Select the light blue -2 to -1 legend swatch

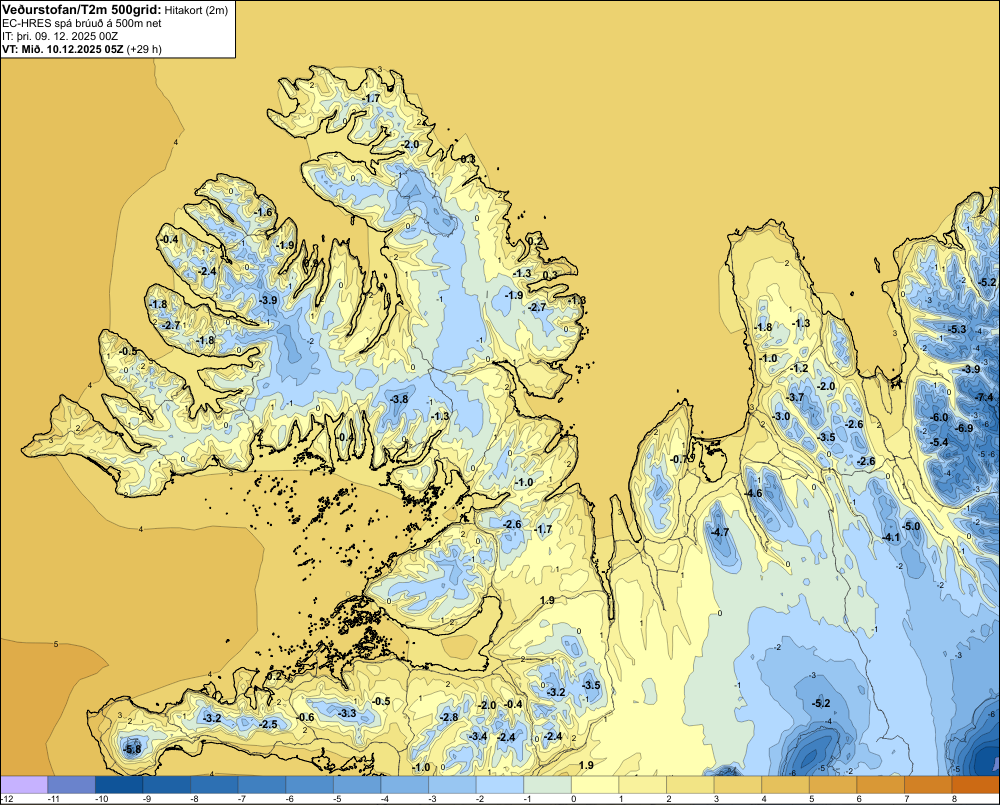pyautogui.click(x=500, y=784)
